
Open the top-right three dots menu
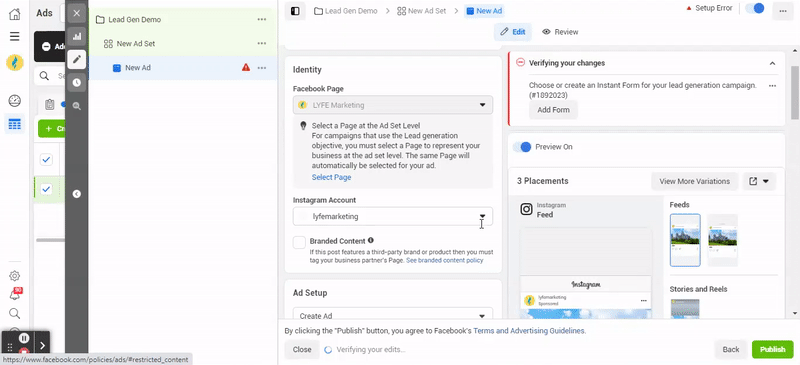coord(783,11)
